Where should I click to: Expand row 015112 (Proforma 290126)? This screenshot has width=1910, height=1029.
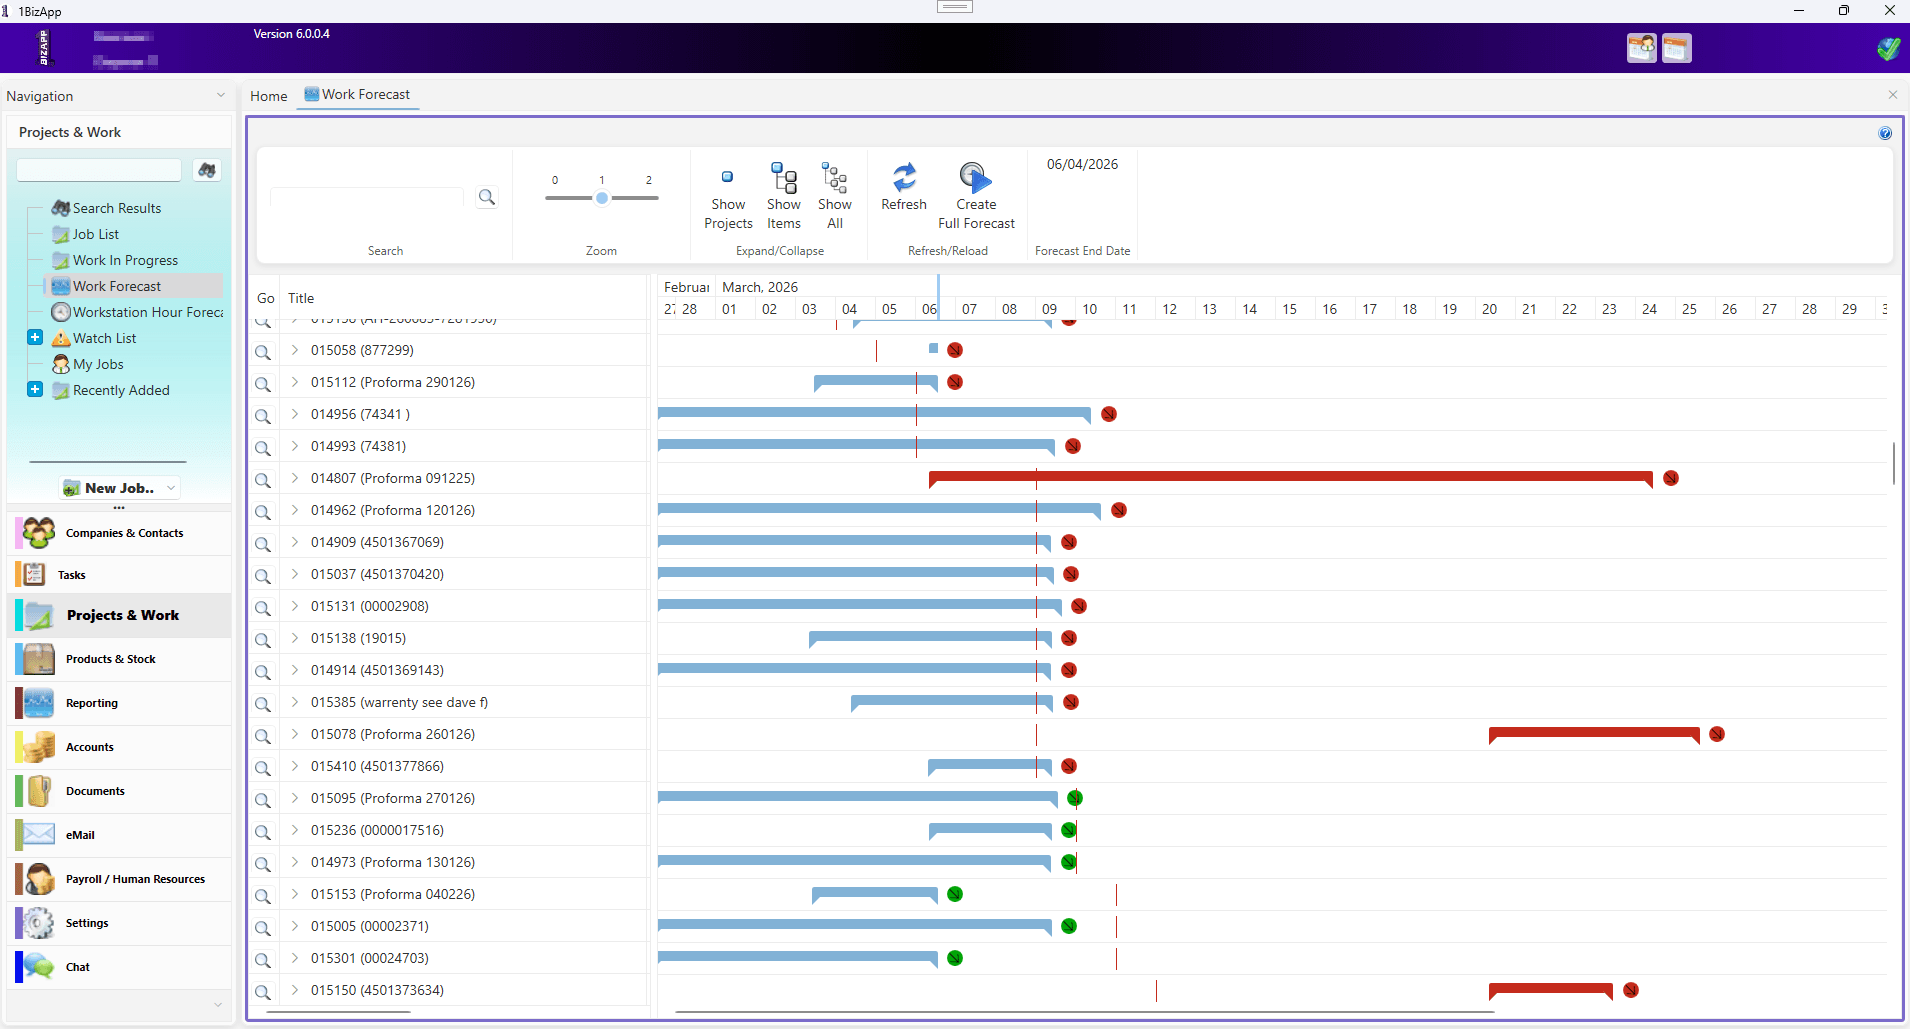[x=295, y=382]
